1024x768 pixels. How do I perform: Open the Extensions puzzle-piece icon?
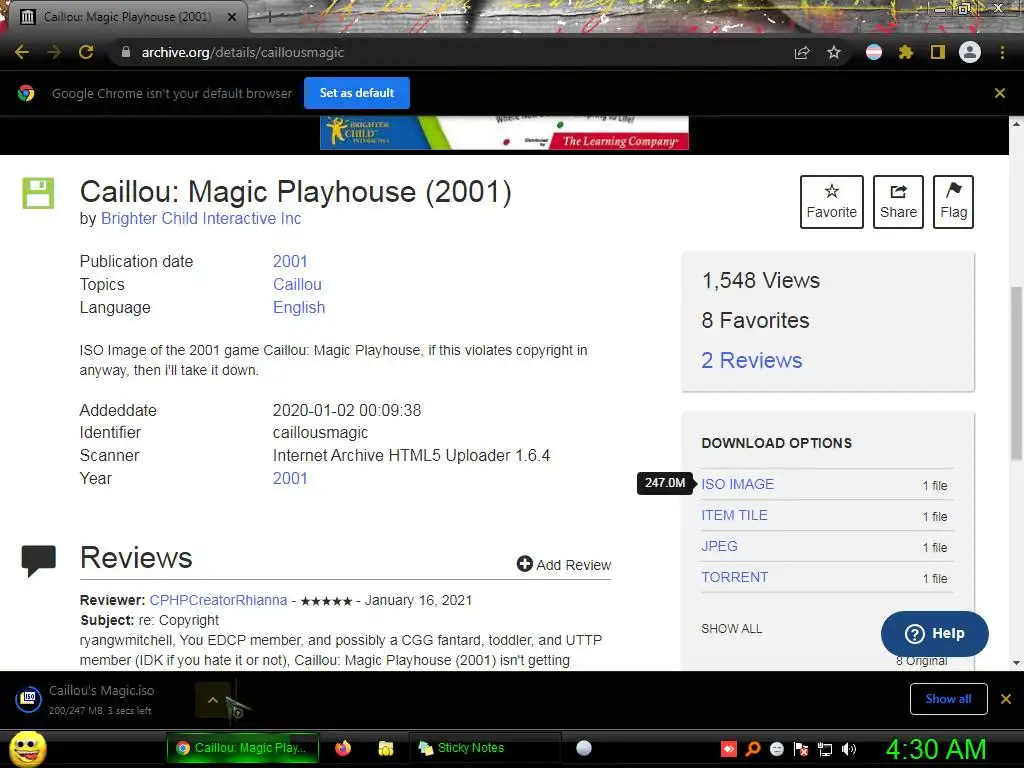pyautogui.click(x=906, y=52)
